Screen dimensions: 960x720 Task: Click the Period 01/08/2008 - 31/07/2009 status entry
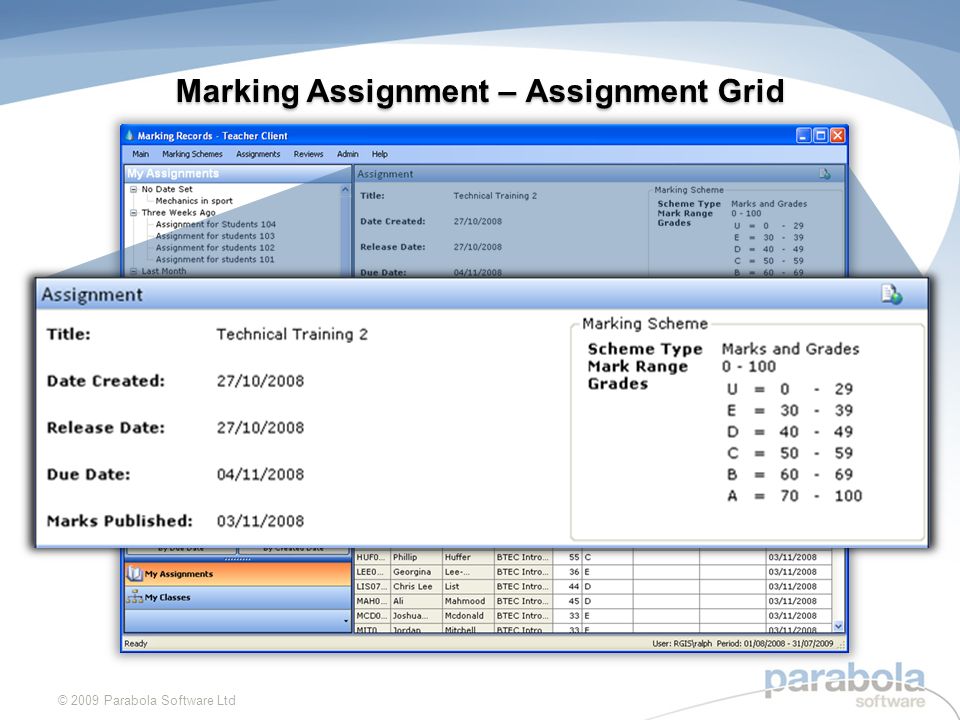tap(775, 644)
